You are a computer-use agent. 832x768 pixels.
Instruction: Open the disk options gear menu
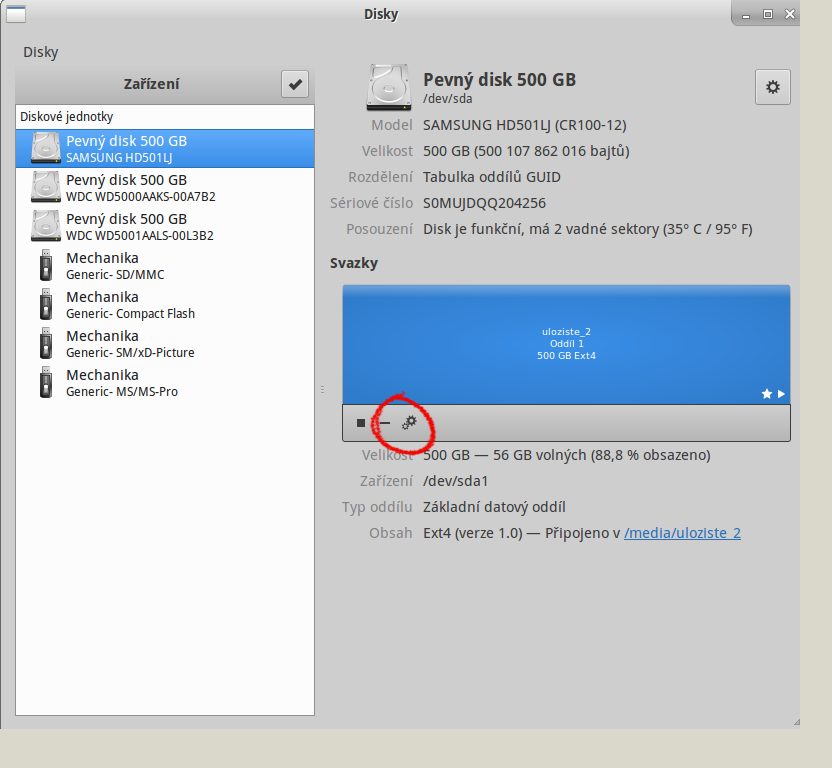click(773, 87)
